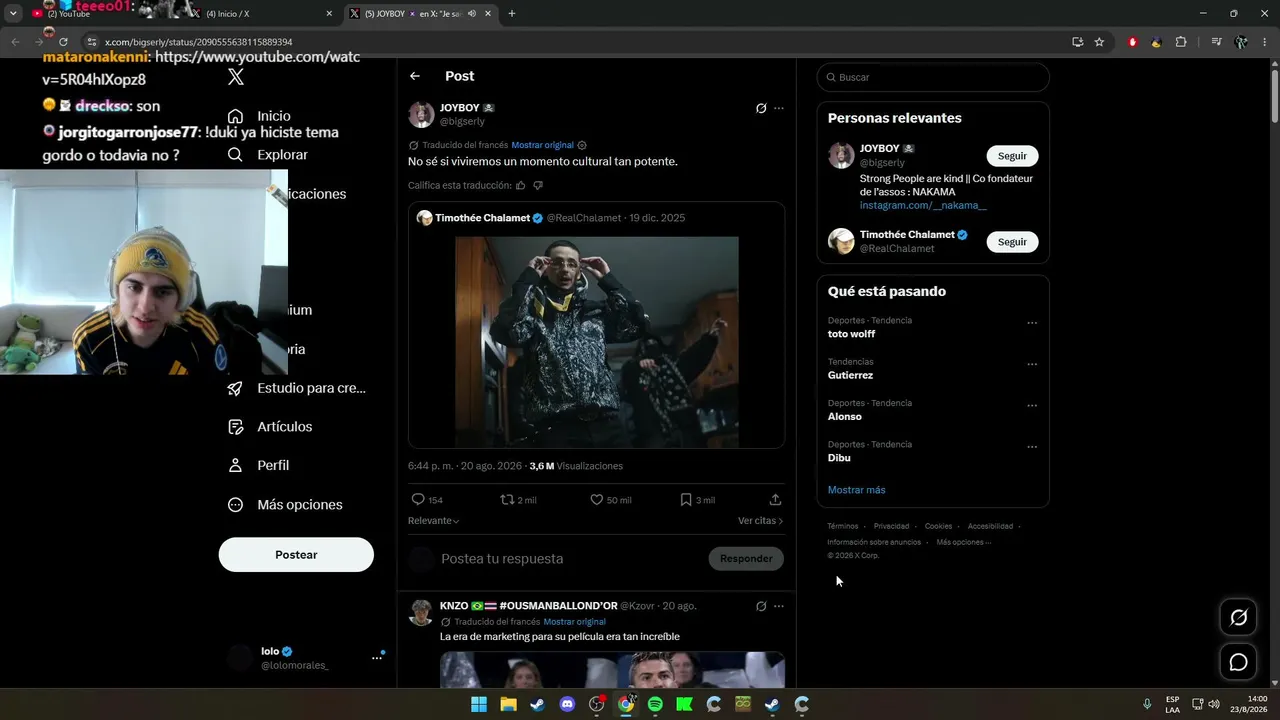Reply to post with 154 comments

427,500
